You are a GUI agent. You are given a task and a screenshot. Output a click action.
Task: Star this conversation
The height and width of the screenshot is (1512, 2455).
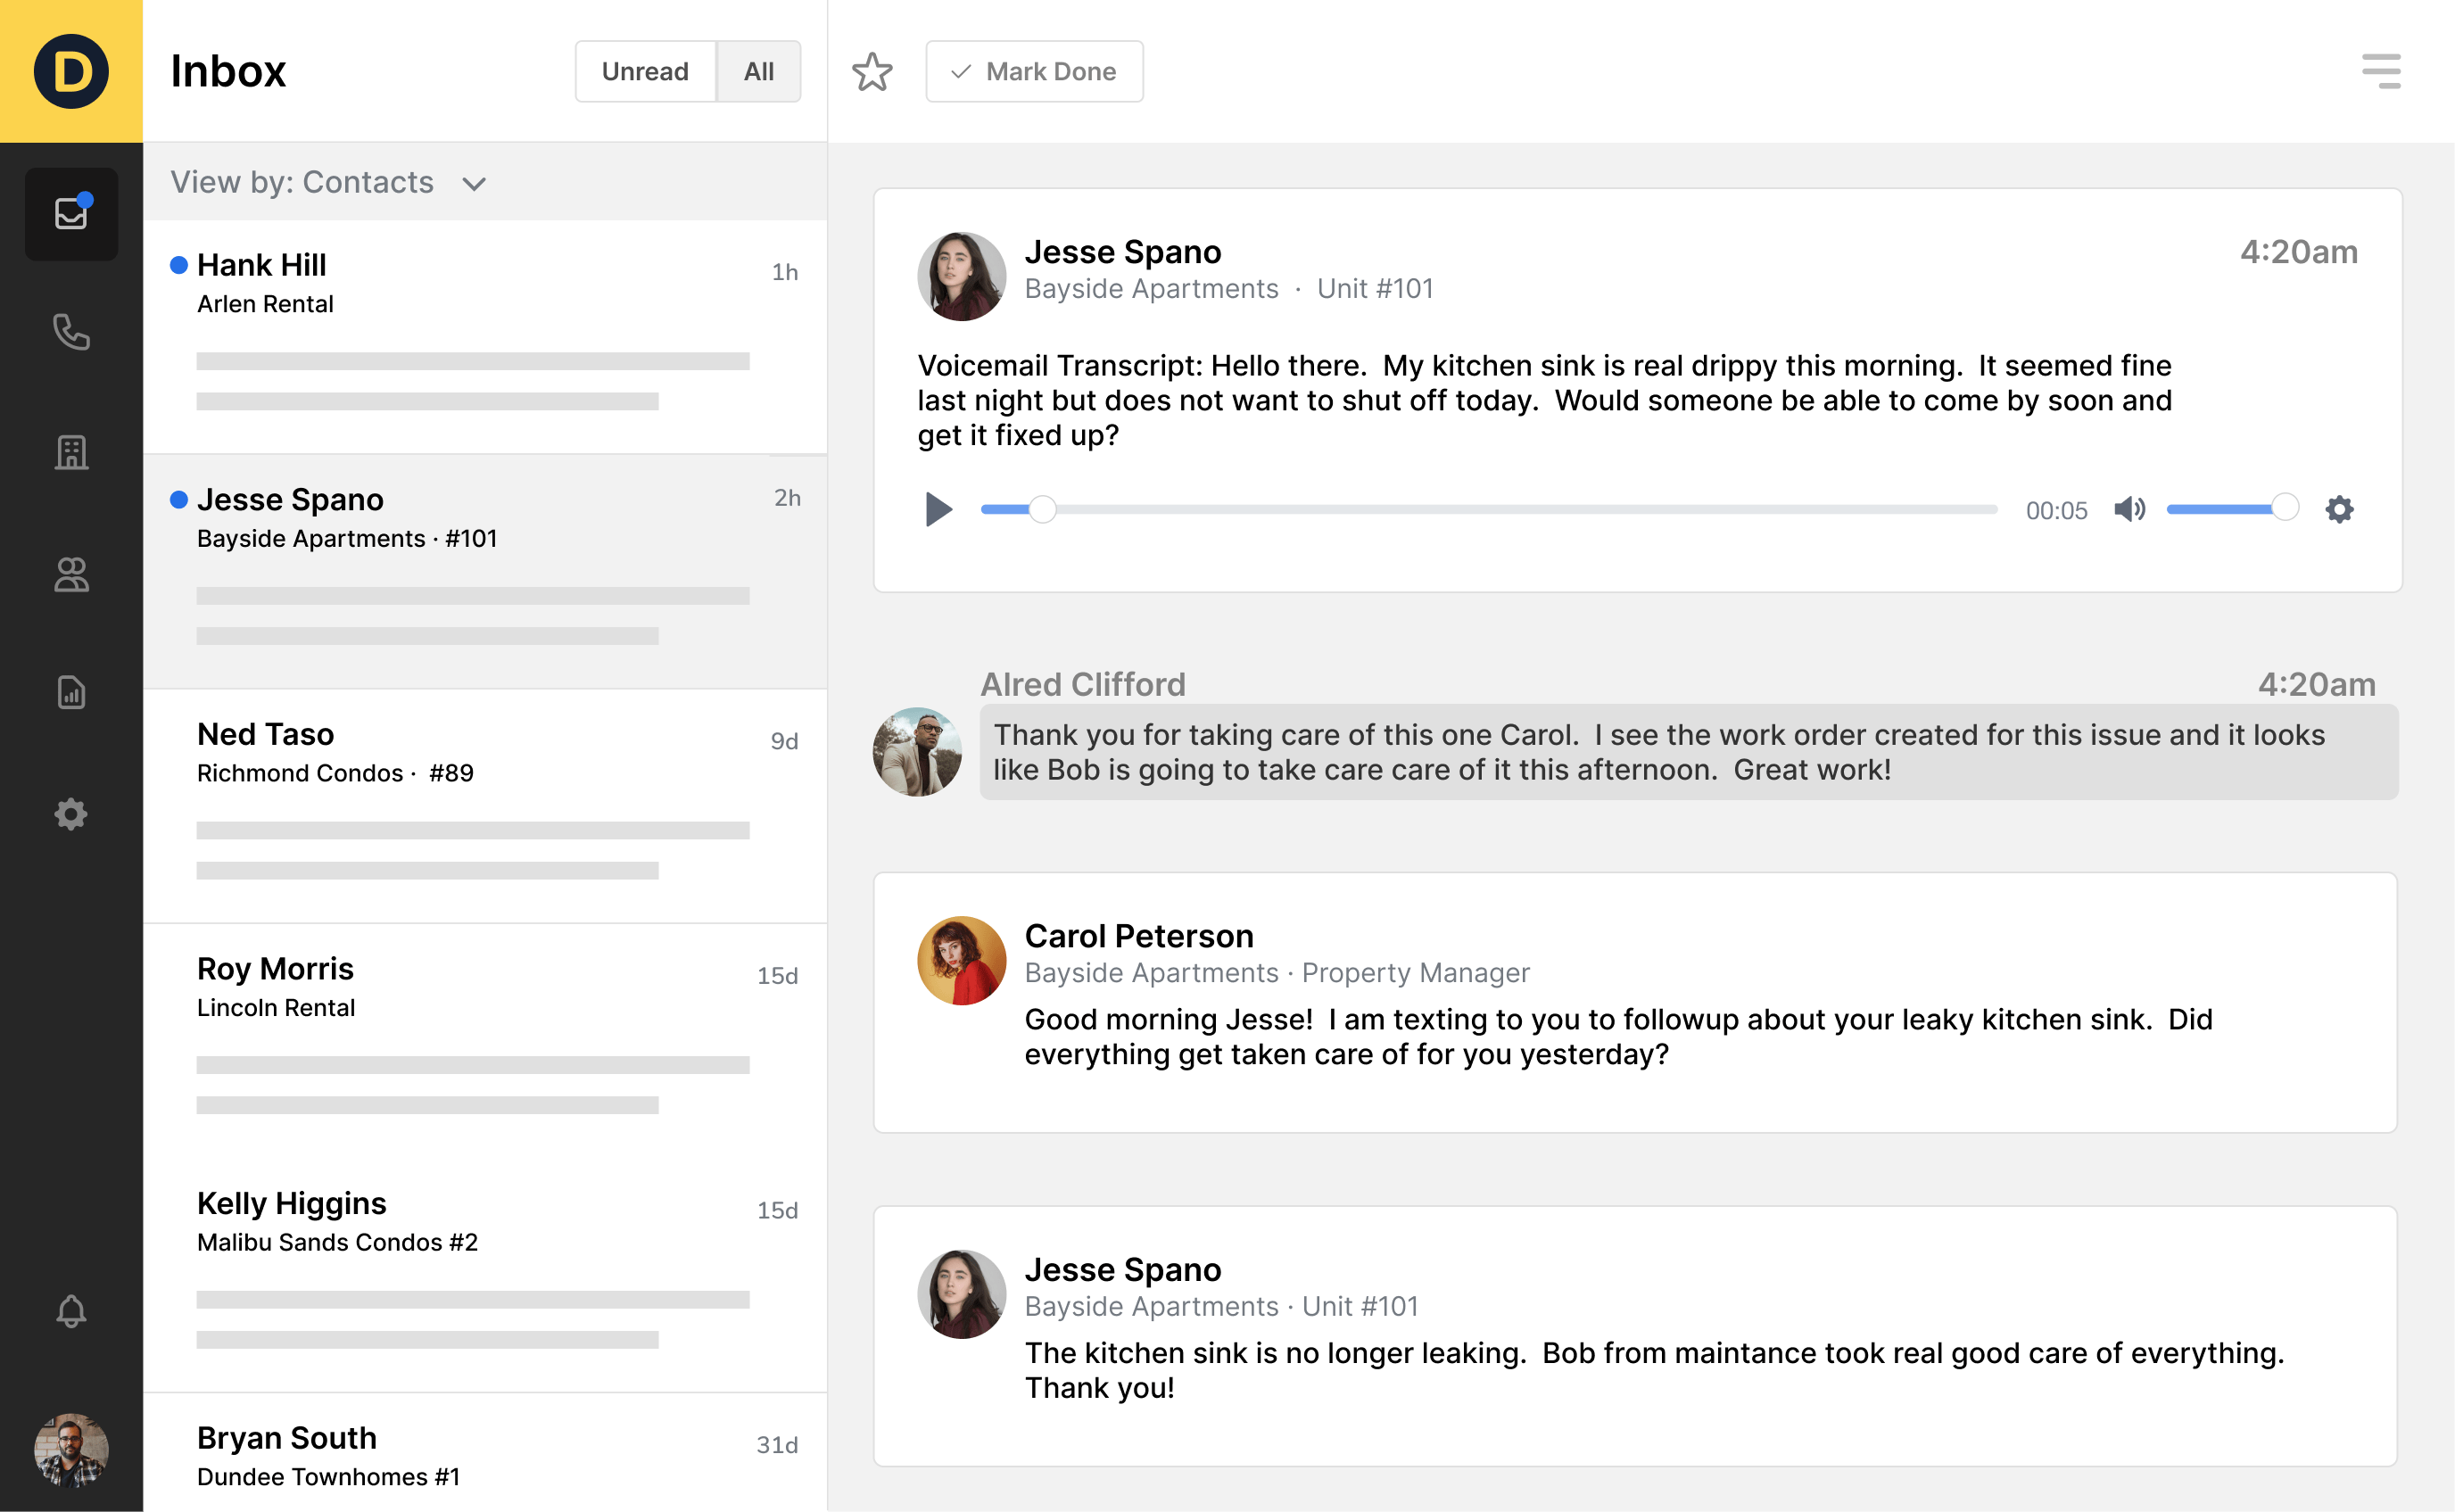(872, 72)
